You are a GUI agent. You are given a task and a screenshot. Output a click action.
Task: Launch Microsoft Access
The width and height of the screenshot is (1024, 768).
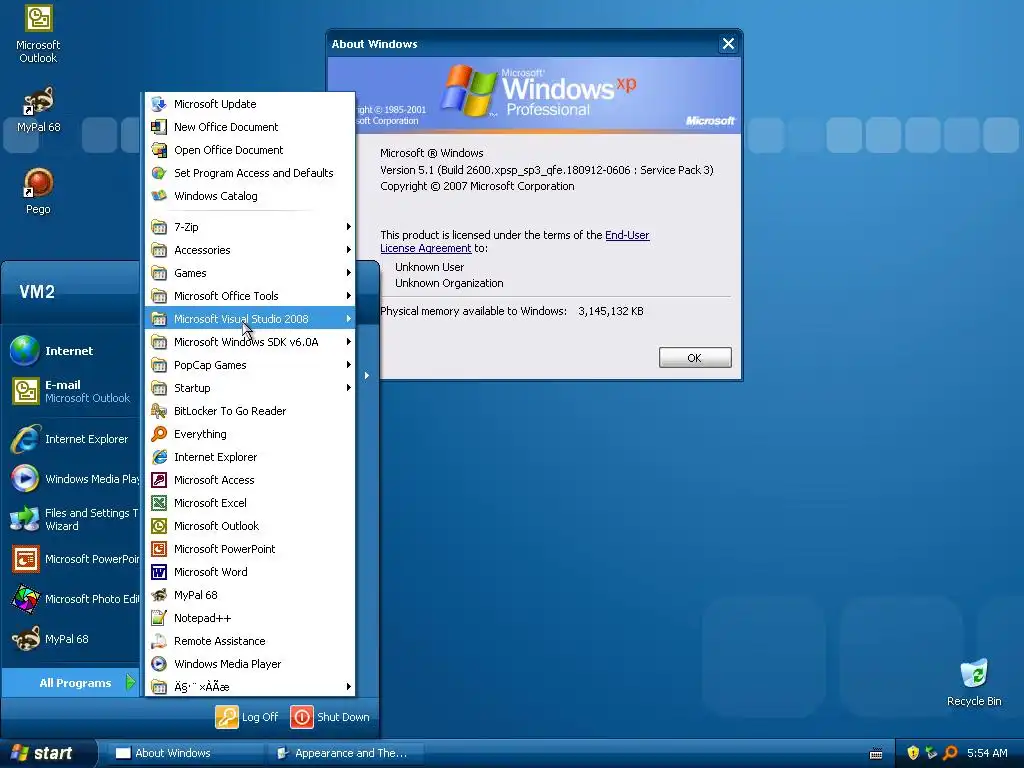(x=249, y=479)
